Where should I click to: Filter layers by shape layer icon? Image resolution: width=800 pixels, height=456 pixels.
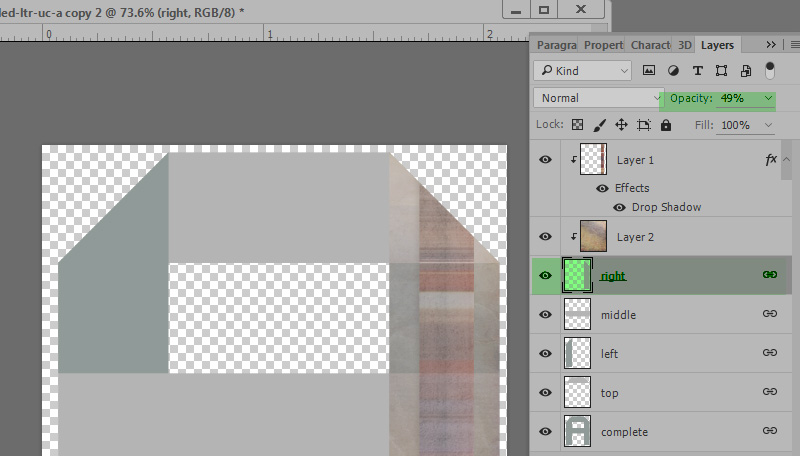point(721,71)
